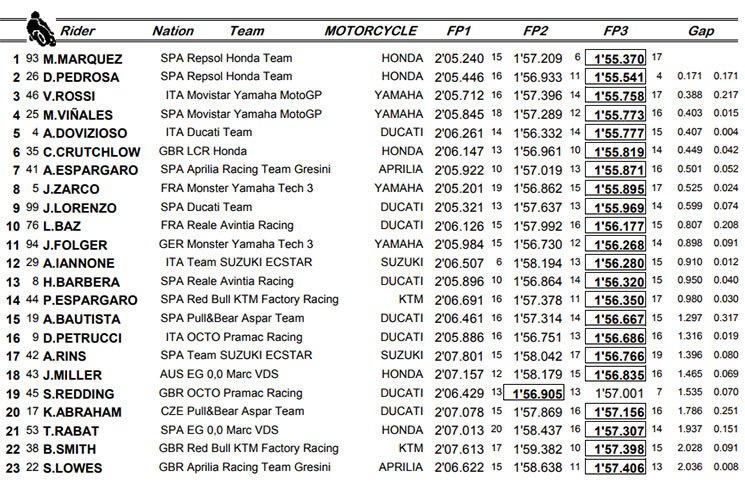745x483 pixels.
Task: Click Lowes's boxed FP3 time 1'57.406
Action: (615, 467)
